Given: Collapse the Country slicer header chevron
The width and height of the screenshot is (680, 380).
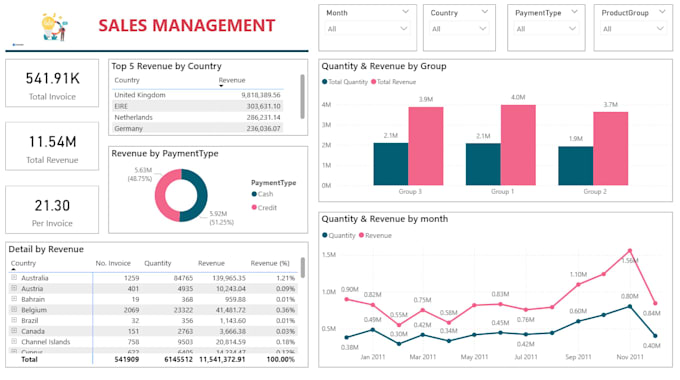Looking at the screenshot, I should point(485,12).
